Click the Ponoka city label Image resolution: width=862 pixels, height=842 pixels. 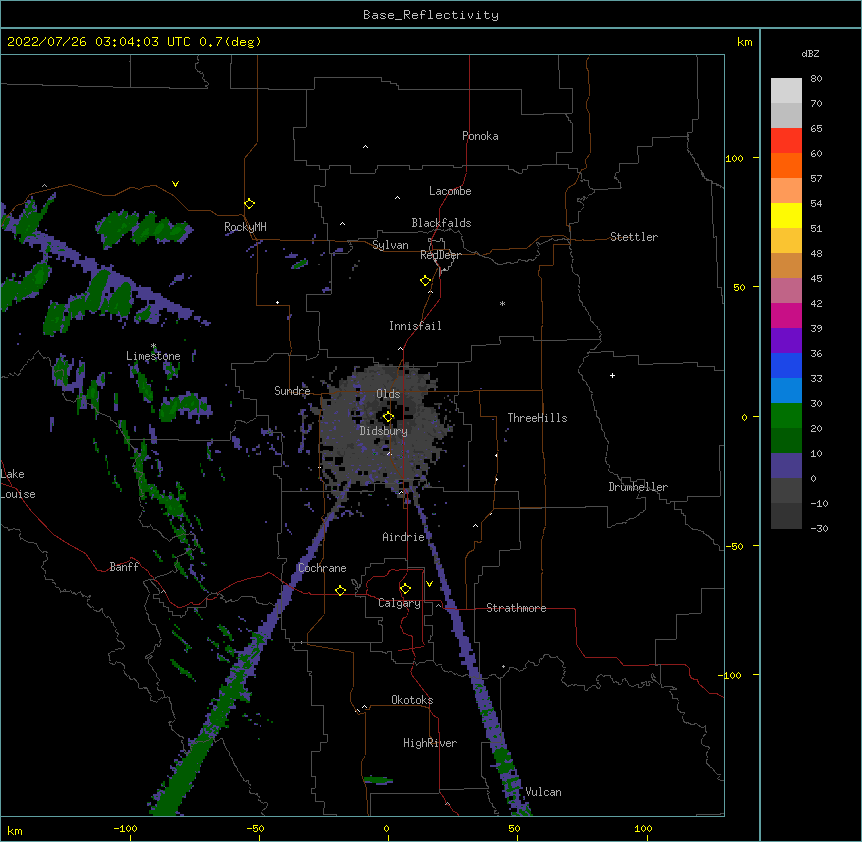(x=480, y=136)
